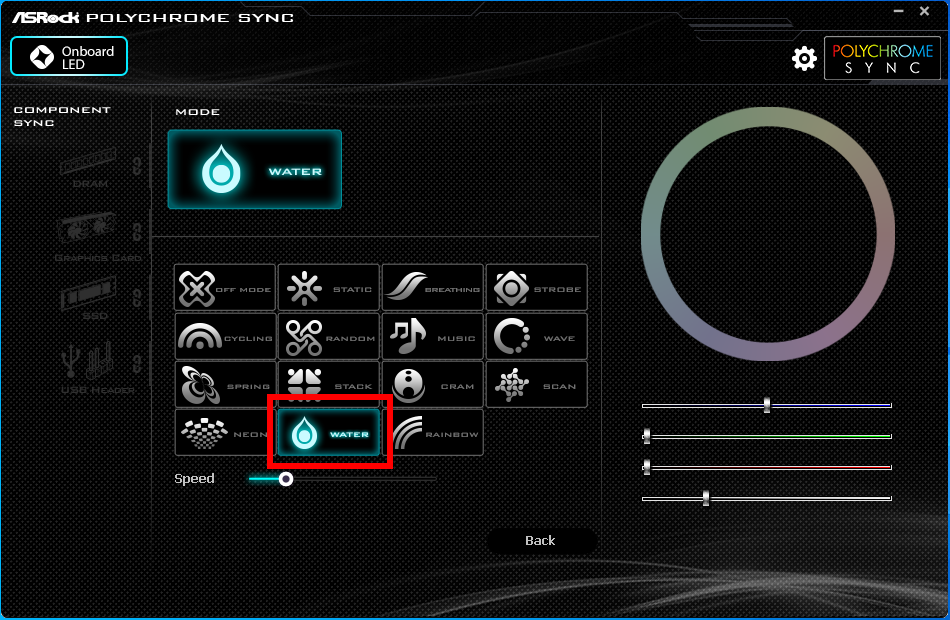Click the white brightness slider handle
The image size is (950, 620).
[706, 498]
